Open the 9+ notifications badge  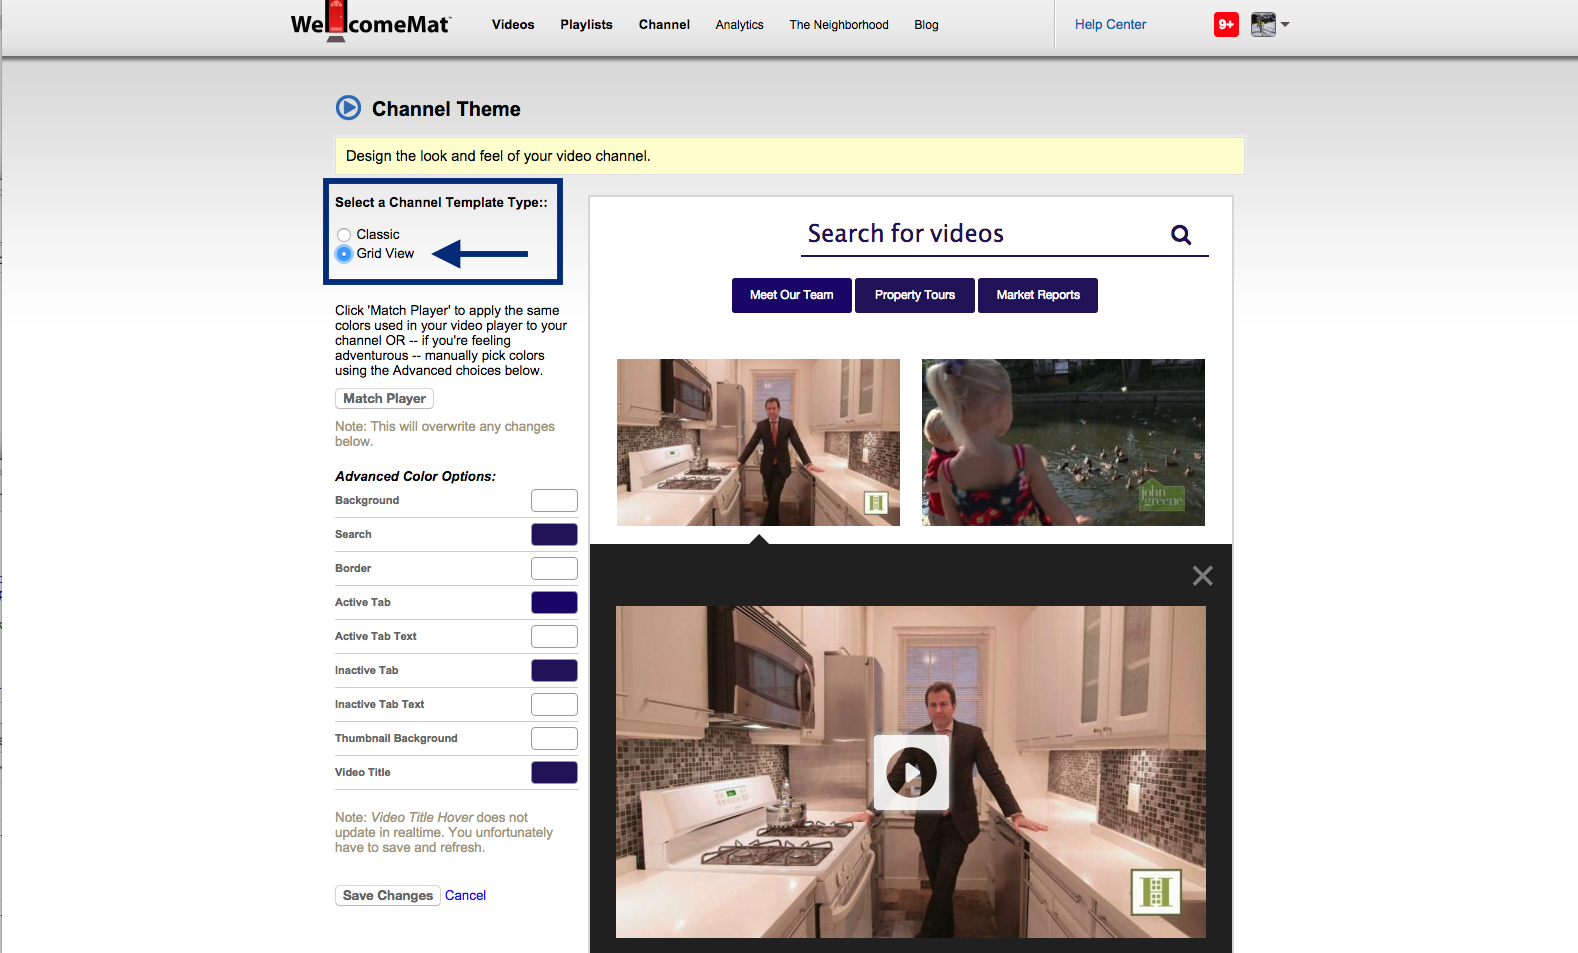(1225, 25)
